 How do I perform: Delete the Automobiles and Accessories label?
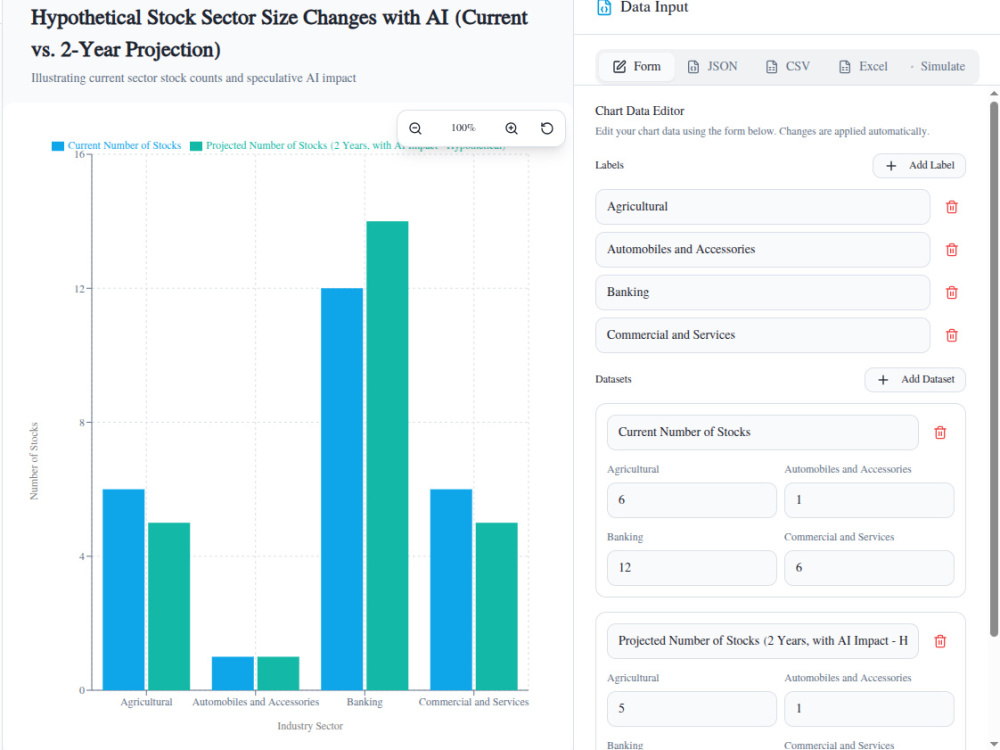952,249
